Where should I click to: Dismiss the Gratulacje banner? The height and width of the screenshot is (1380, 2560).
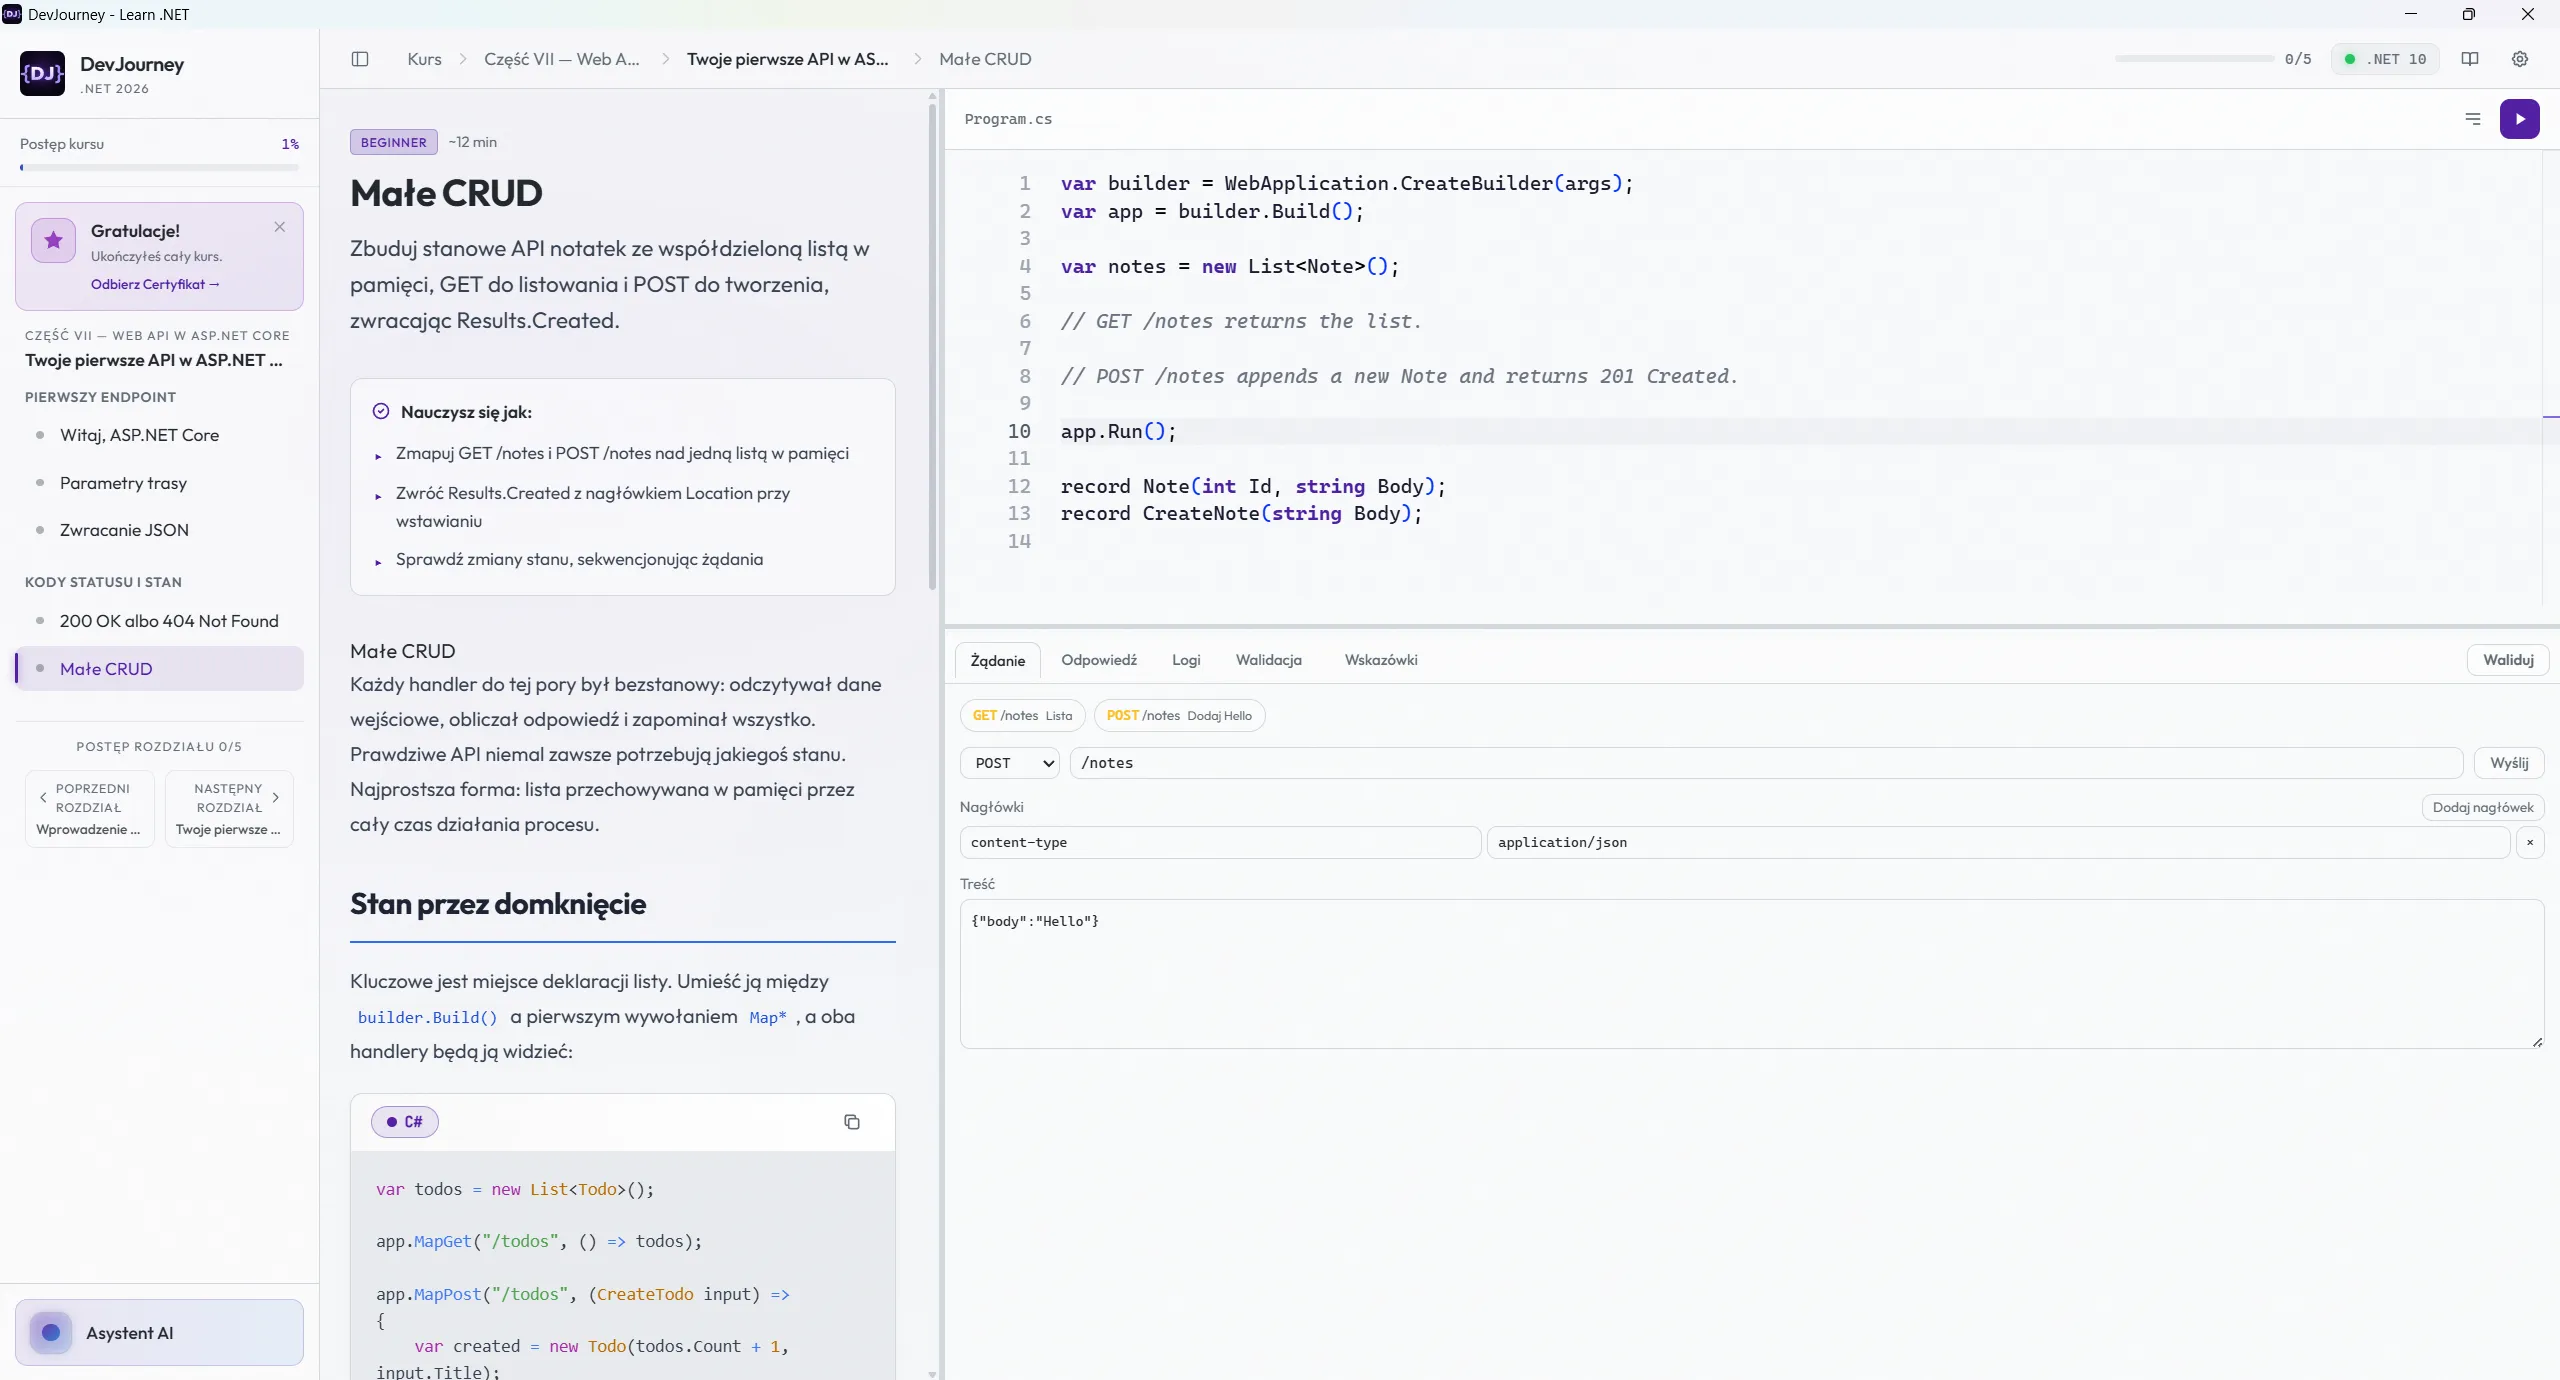click(280, 227)
